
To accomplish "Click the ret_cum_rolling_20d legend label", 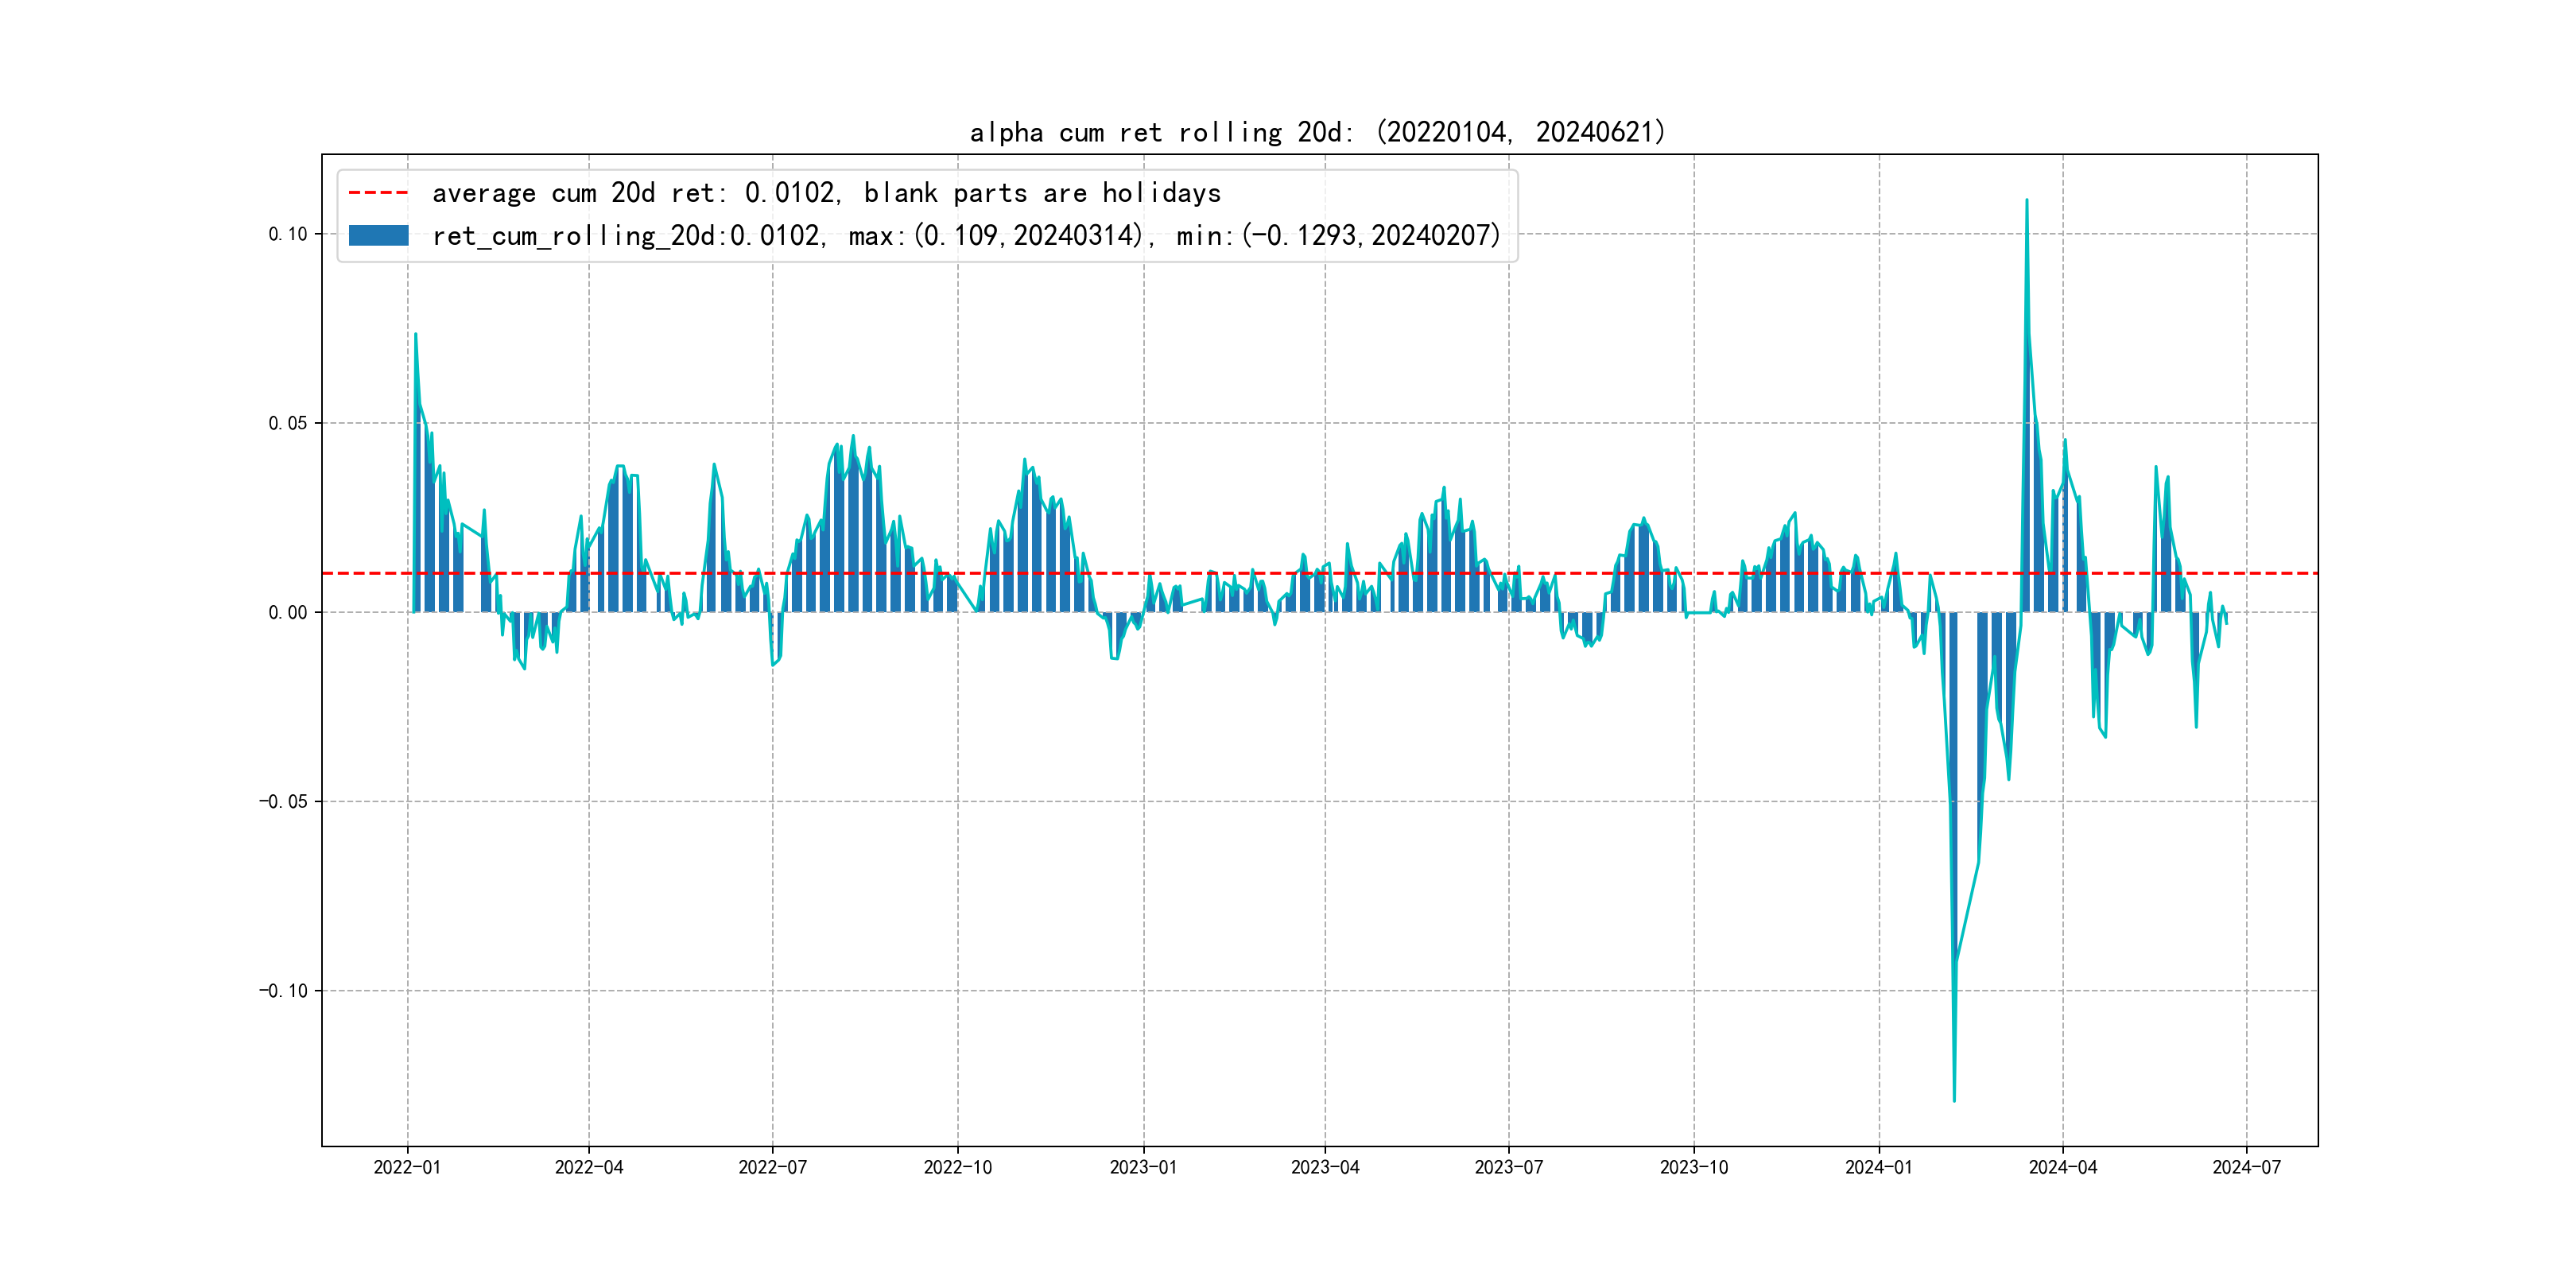I will point(966,235).
